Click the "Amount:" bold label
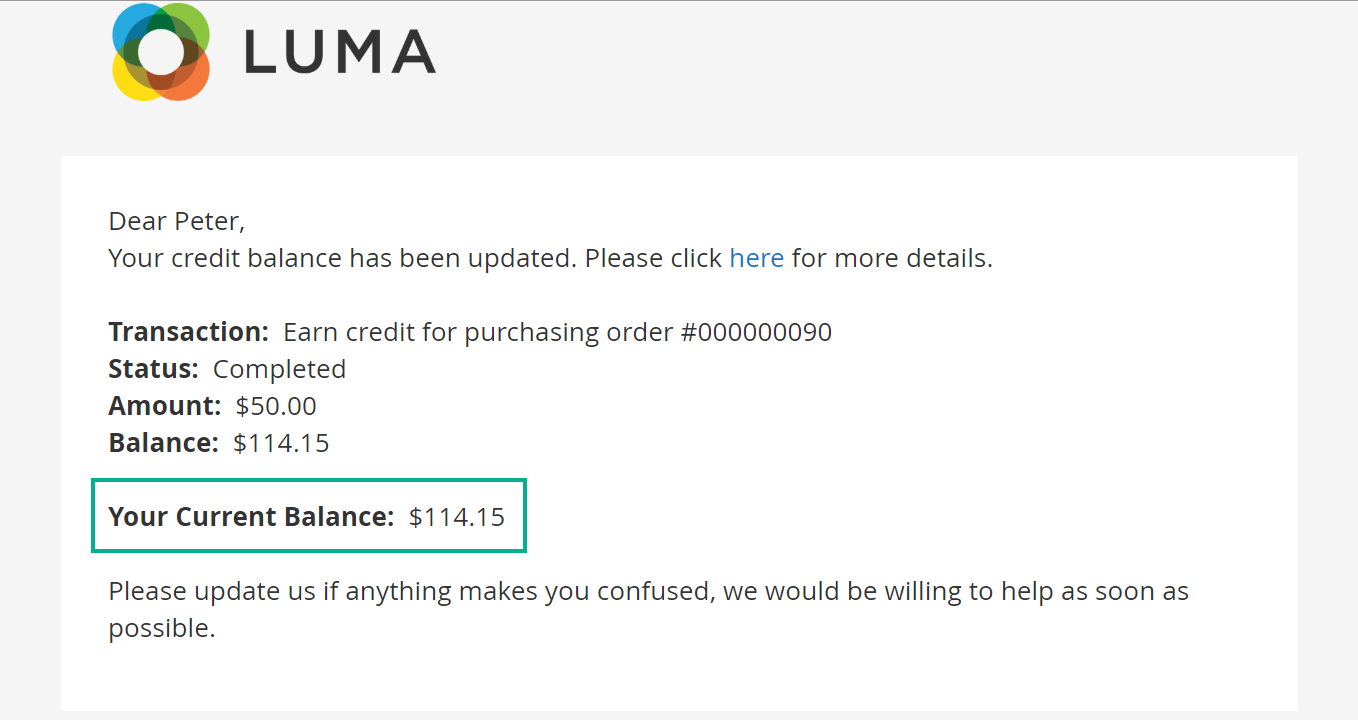 tap(164, 406)
